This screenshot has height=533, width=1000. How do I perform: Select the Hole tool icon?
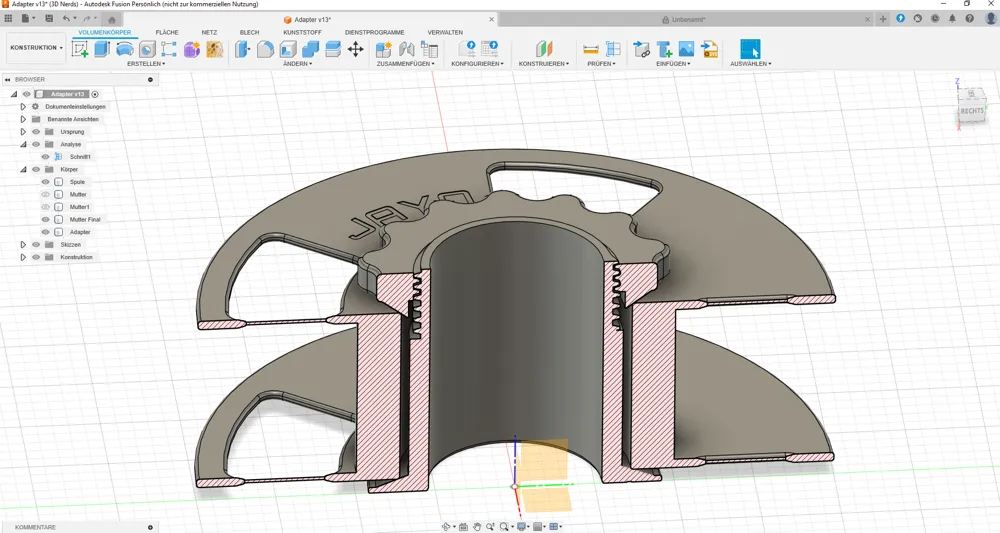[x=147, y=49]
